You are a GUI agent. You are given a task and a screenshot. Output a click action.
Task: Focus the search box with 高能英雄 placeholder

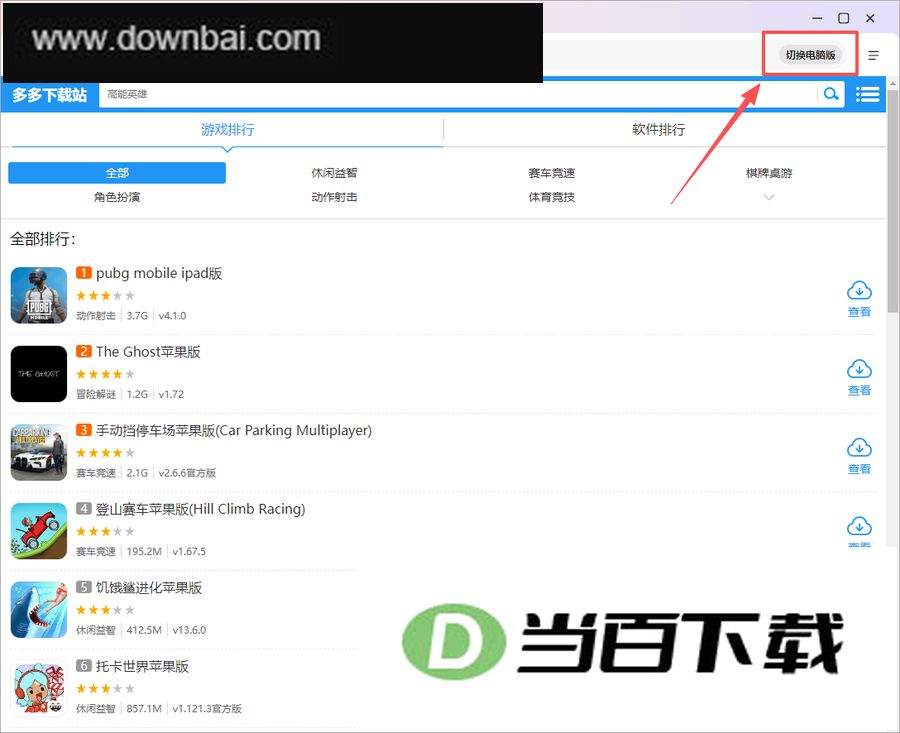coord(458,94)
